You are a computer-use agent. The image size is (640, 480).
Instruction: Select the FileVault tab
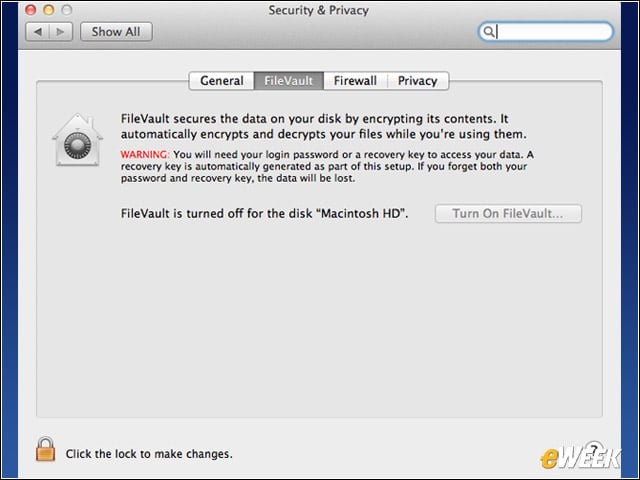click(289, 80)
